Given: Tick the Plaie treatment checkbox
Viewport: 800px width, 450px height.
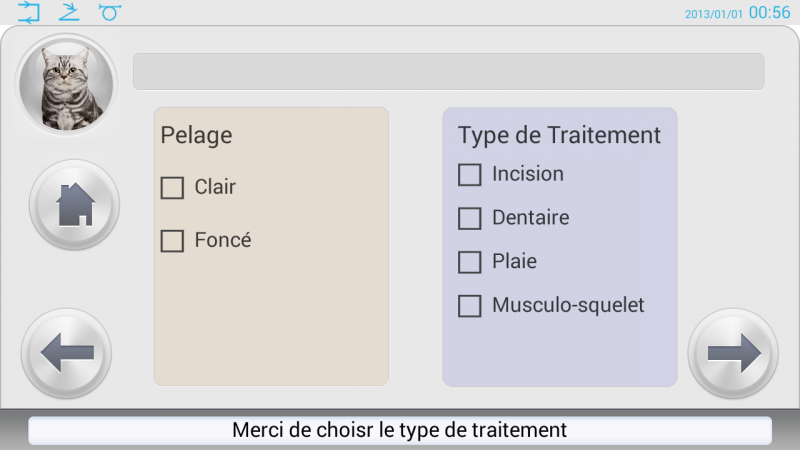Looking at the screenshot, I should point(469,262).
